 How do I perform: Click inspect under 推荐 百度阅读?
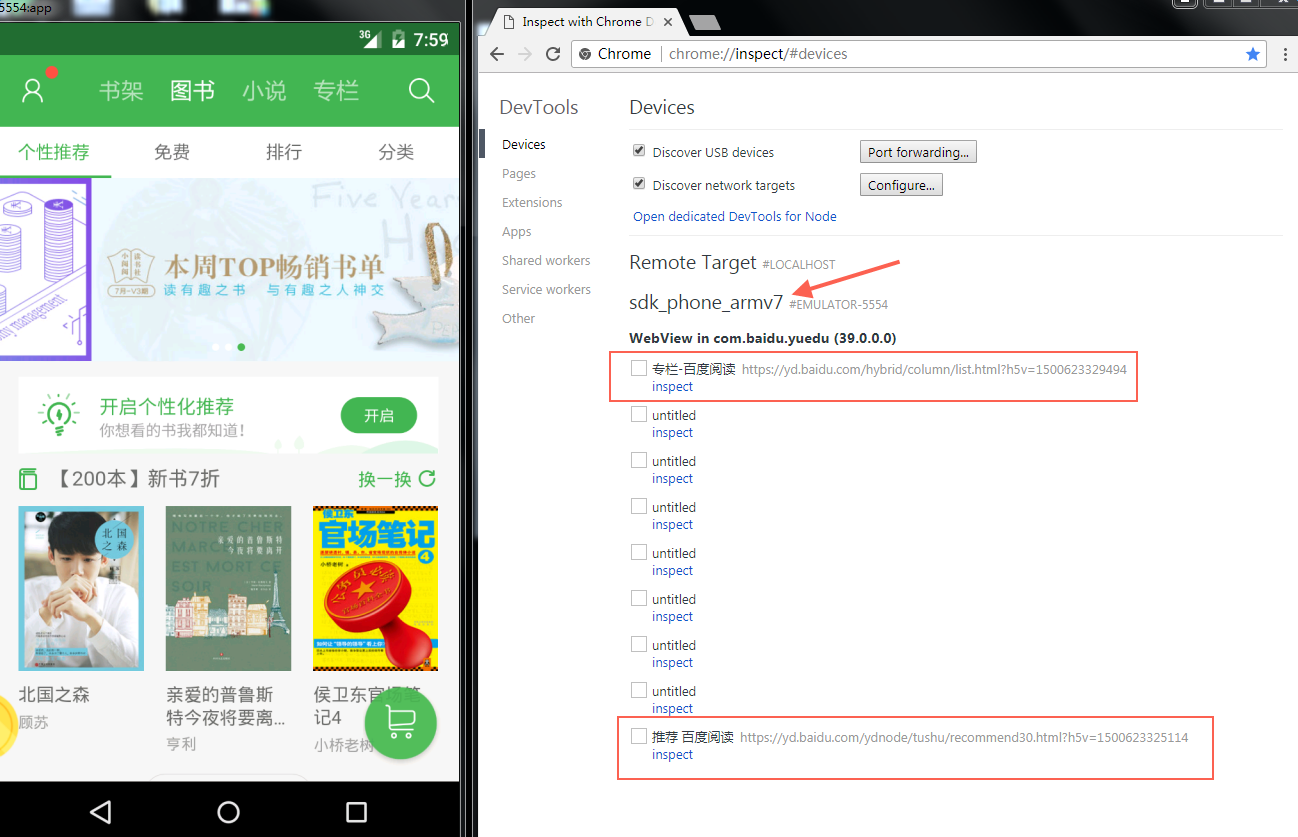click(x=672, y=755)
